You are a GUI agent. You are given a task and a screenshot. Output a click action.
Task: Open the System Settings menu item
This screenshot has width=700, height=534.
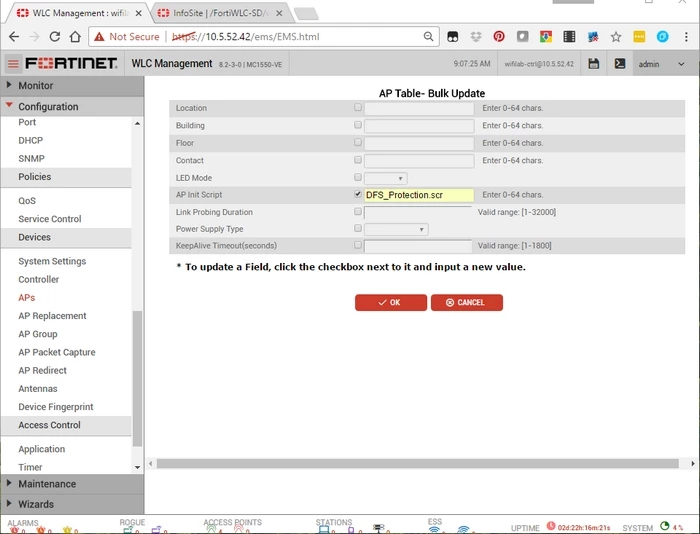point(52,261)
